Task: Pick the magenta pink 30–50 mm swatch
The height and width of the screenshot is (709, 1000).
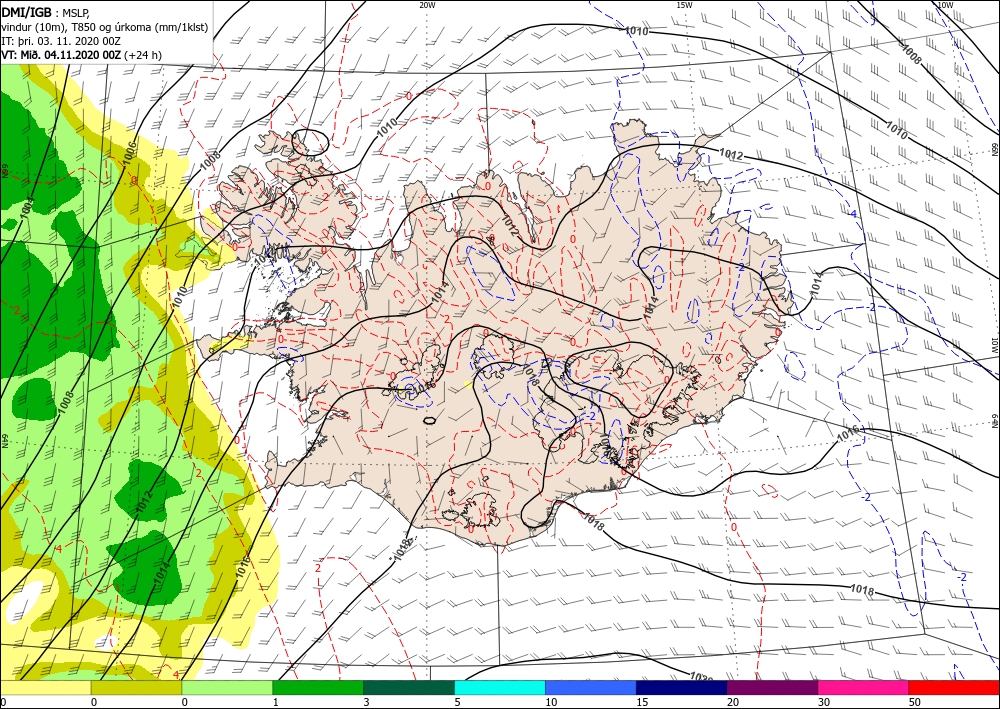Action: click(x=863, y=687)
